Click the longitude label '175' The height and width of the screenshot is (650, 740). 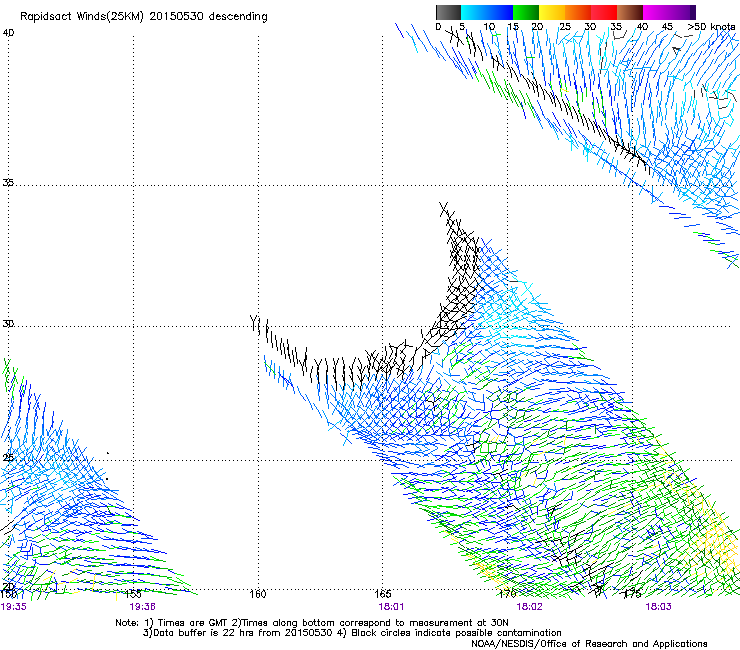point(632,594)
